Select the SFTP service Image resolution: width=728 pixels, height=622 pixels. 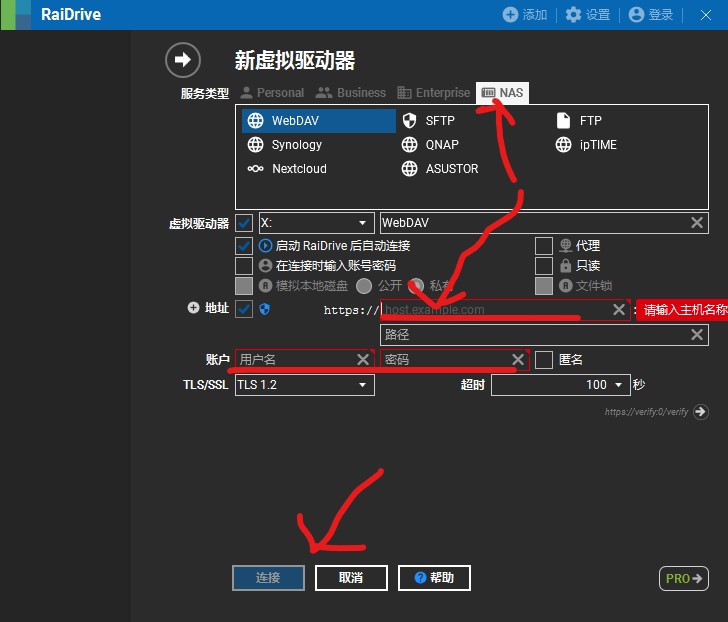[428, 121]
